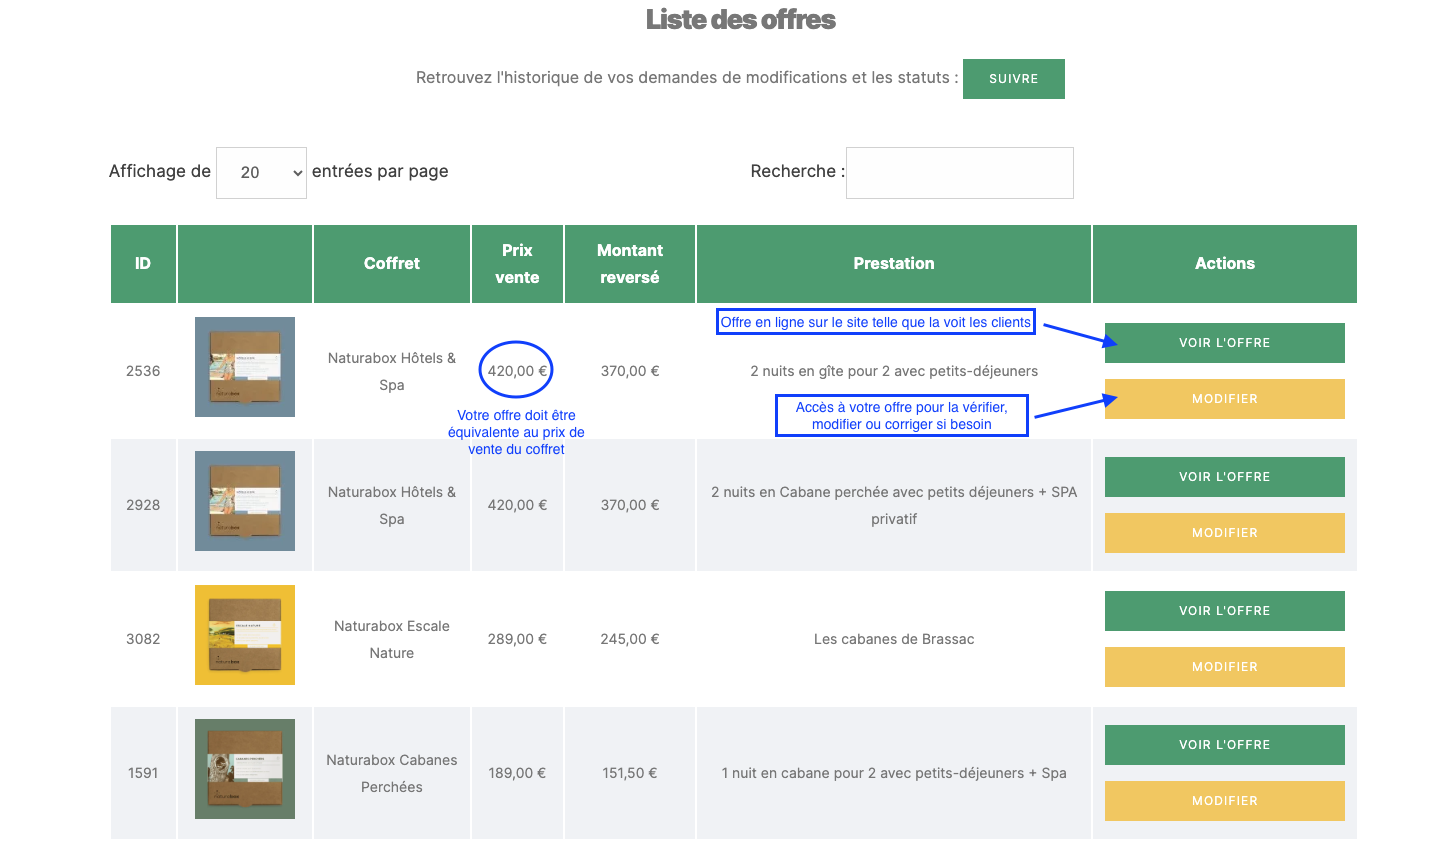View offer 2536 with Voir l'offre
The width and height of the screenshot is (1450, 851).
[1224, 343]
